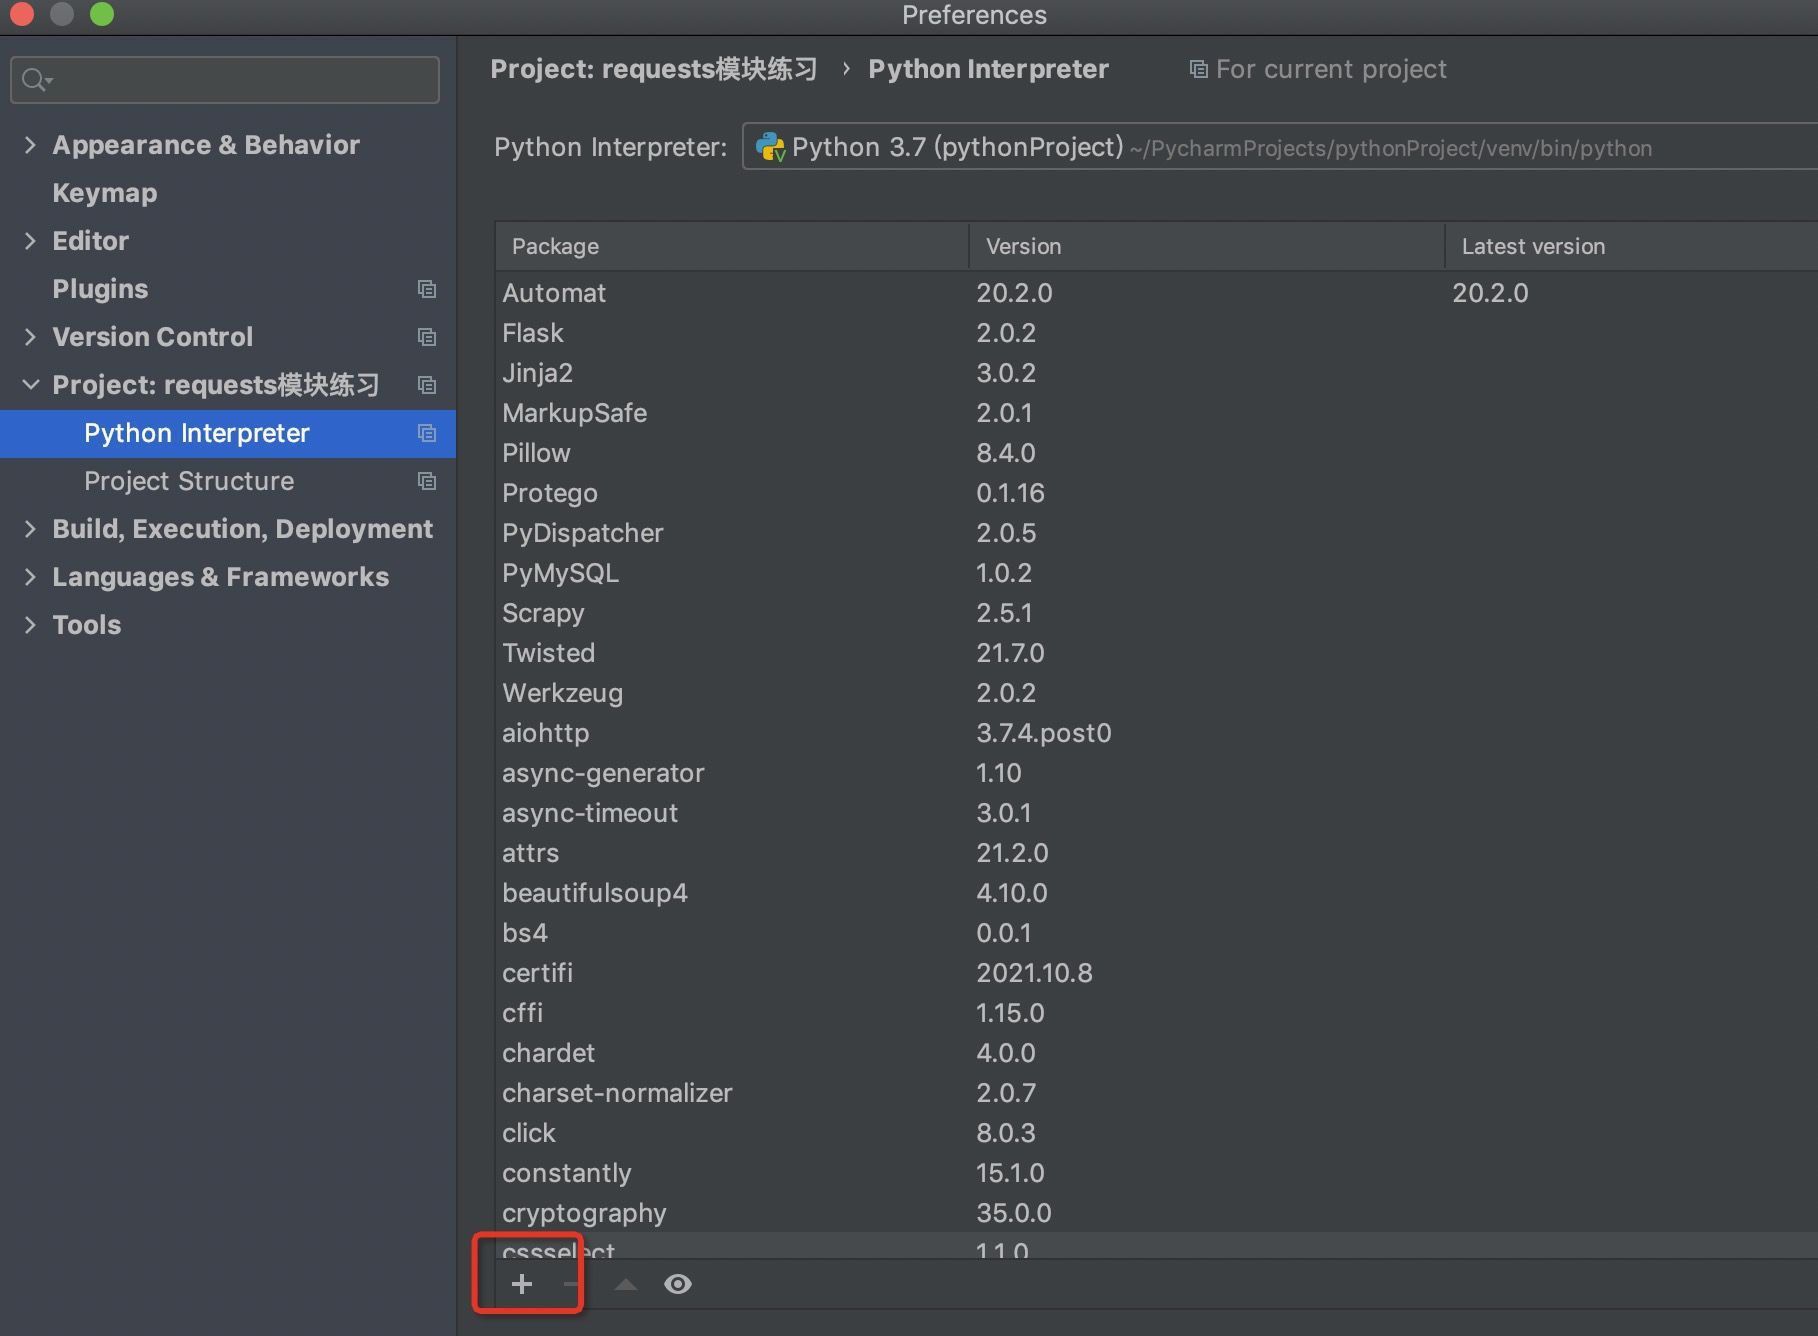Expand the Appearance & Behavior section
The image size is (1818, 1336).
(30, 145)
